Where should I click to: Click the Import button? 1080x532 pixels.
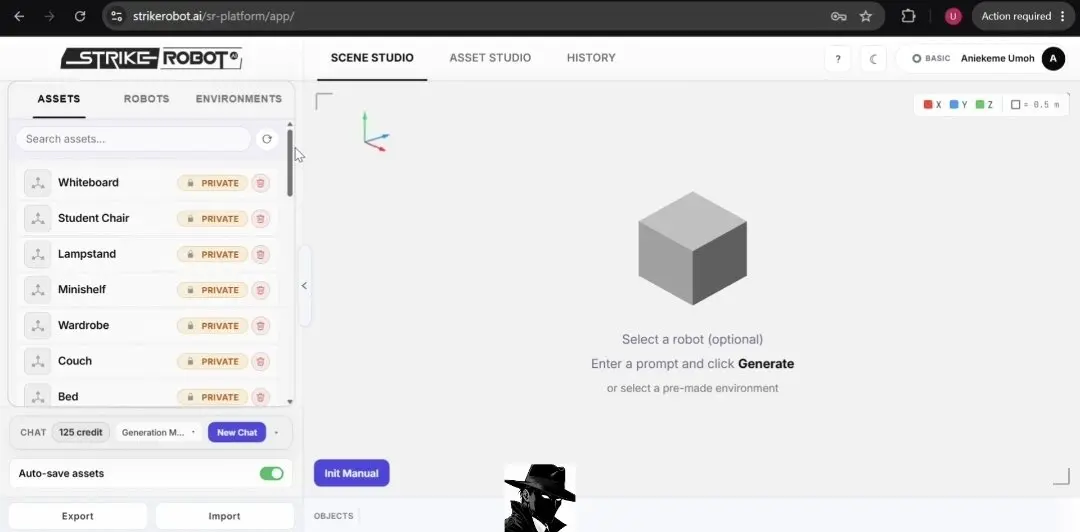(225, 516)
